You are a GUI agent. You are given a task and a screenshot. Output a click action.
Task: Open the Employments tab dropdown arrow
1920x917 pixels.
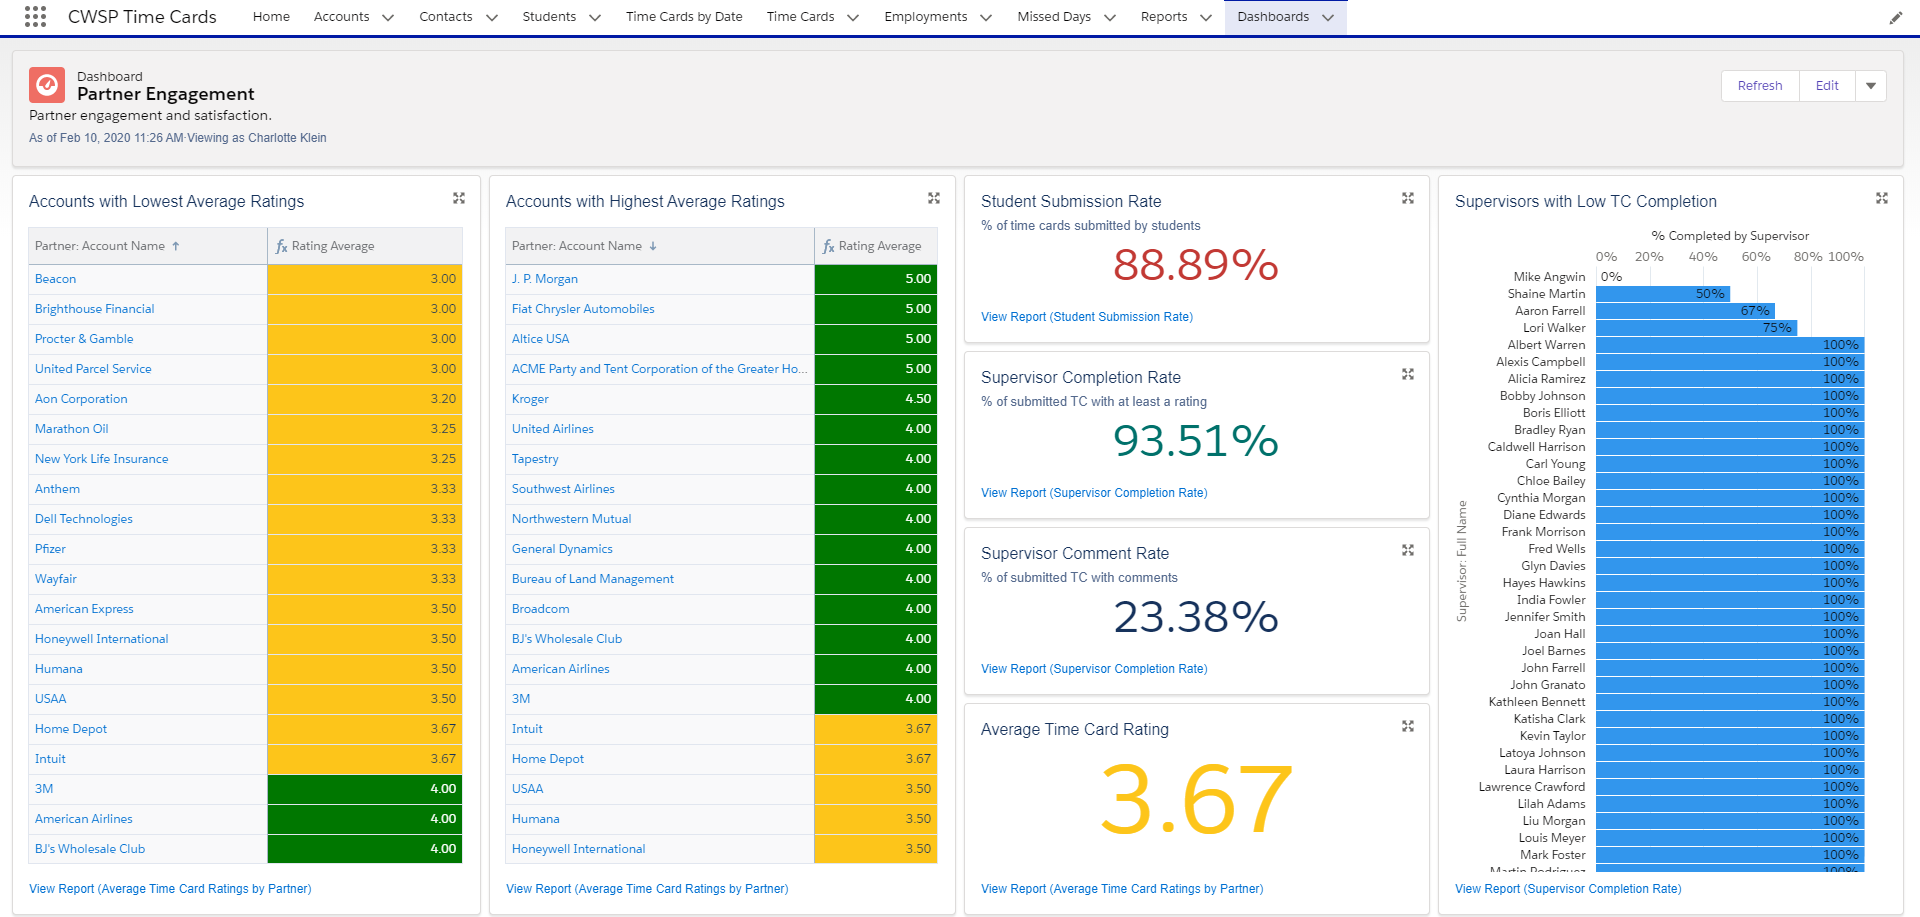pyautogui.click(x=986, y=18)
